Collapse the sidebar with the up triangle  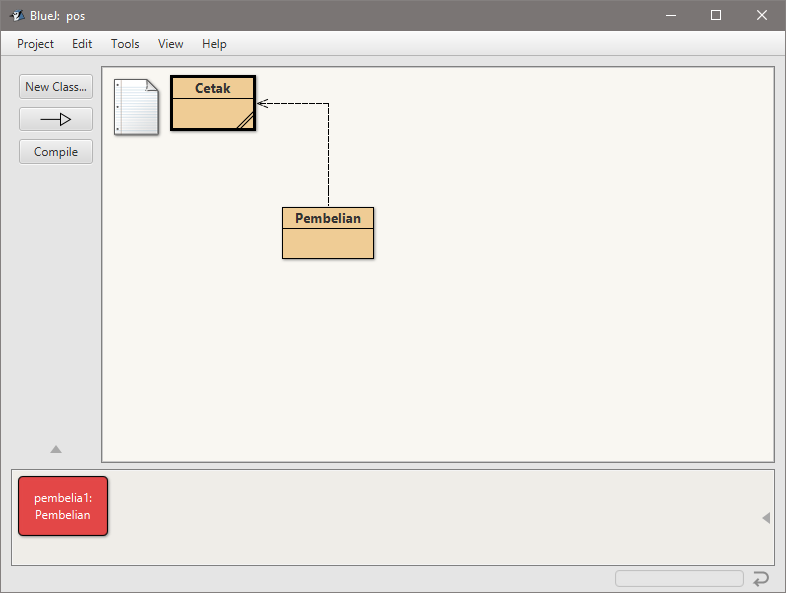click(x=56, y=449)
